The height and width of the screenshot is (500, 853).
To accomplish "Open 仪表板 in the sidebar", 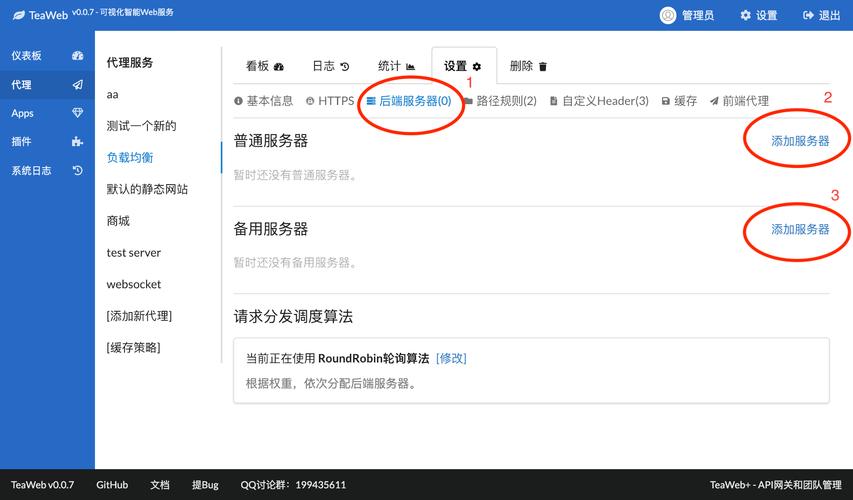I will point(47,55).
